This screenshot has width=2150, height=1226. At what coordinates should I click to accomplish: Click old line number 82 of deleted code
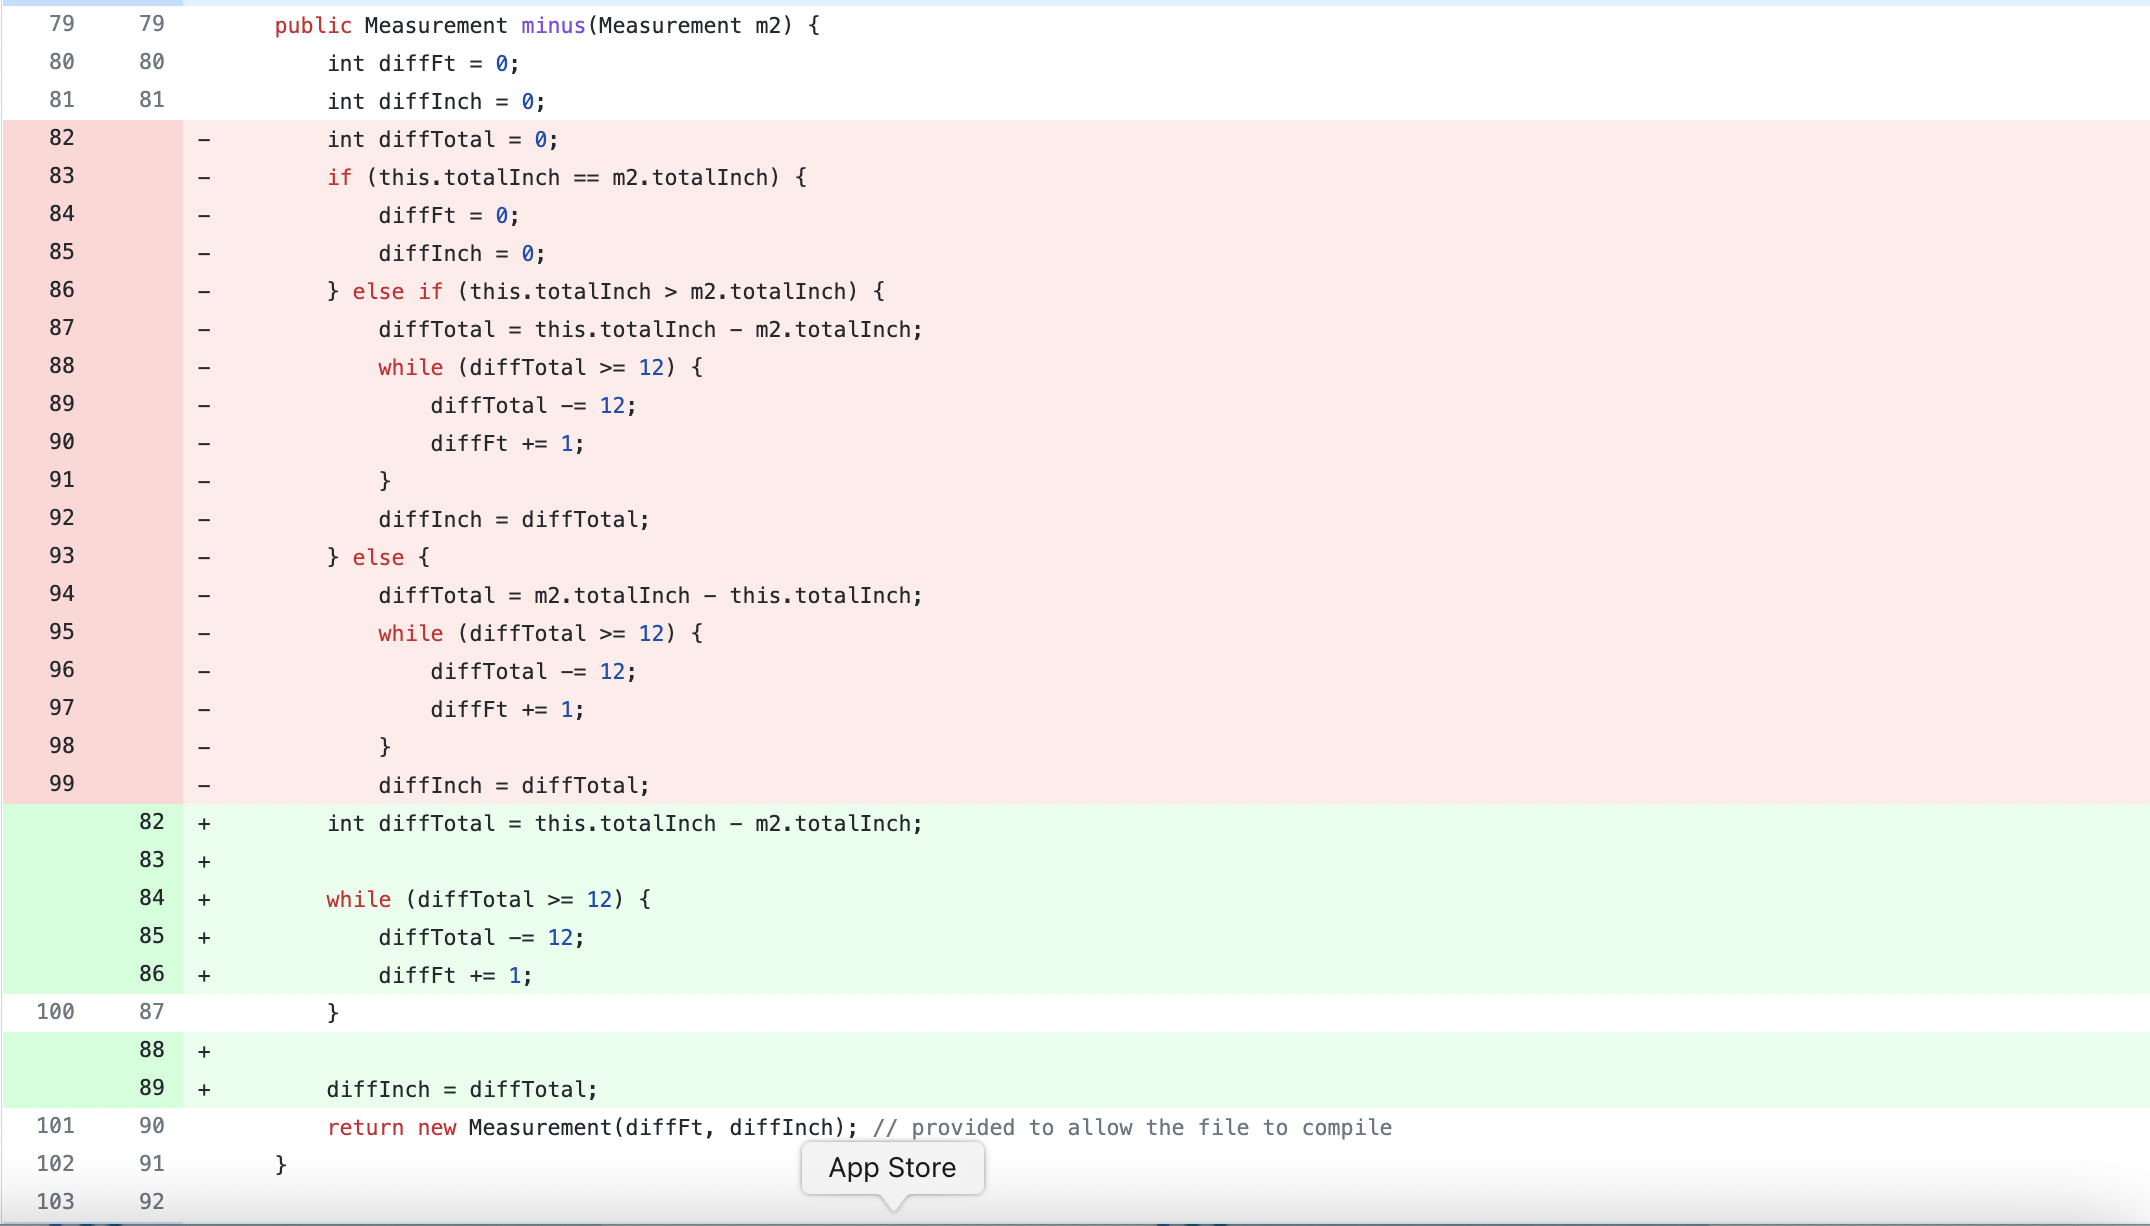62,138
